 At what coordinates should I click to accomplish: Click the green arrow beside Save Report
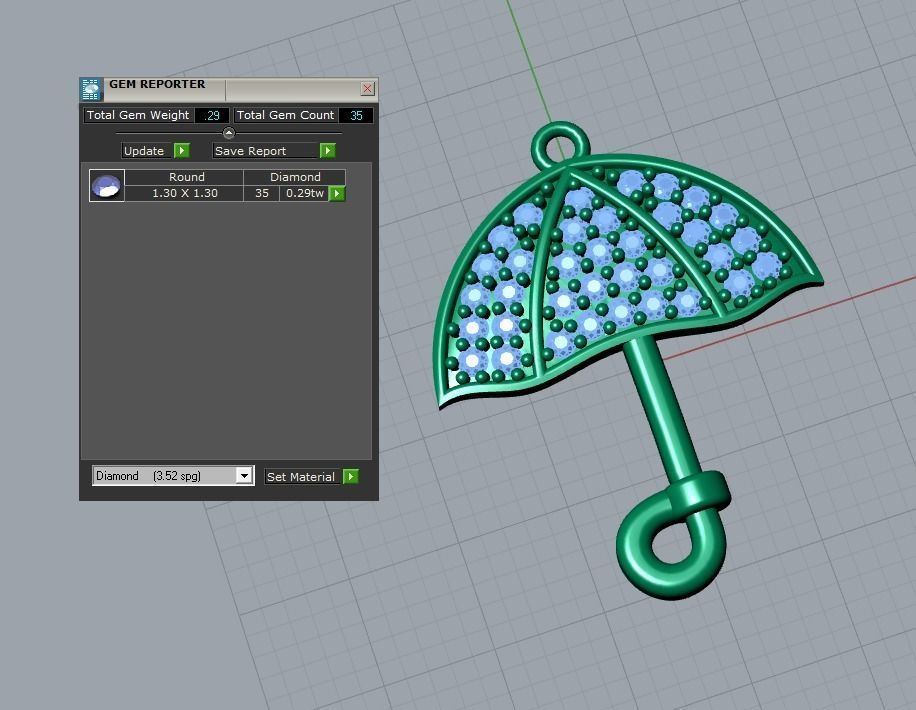(x=328, y=151)
